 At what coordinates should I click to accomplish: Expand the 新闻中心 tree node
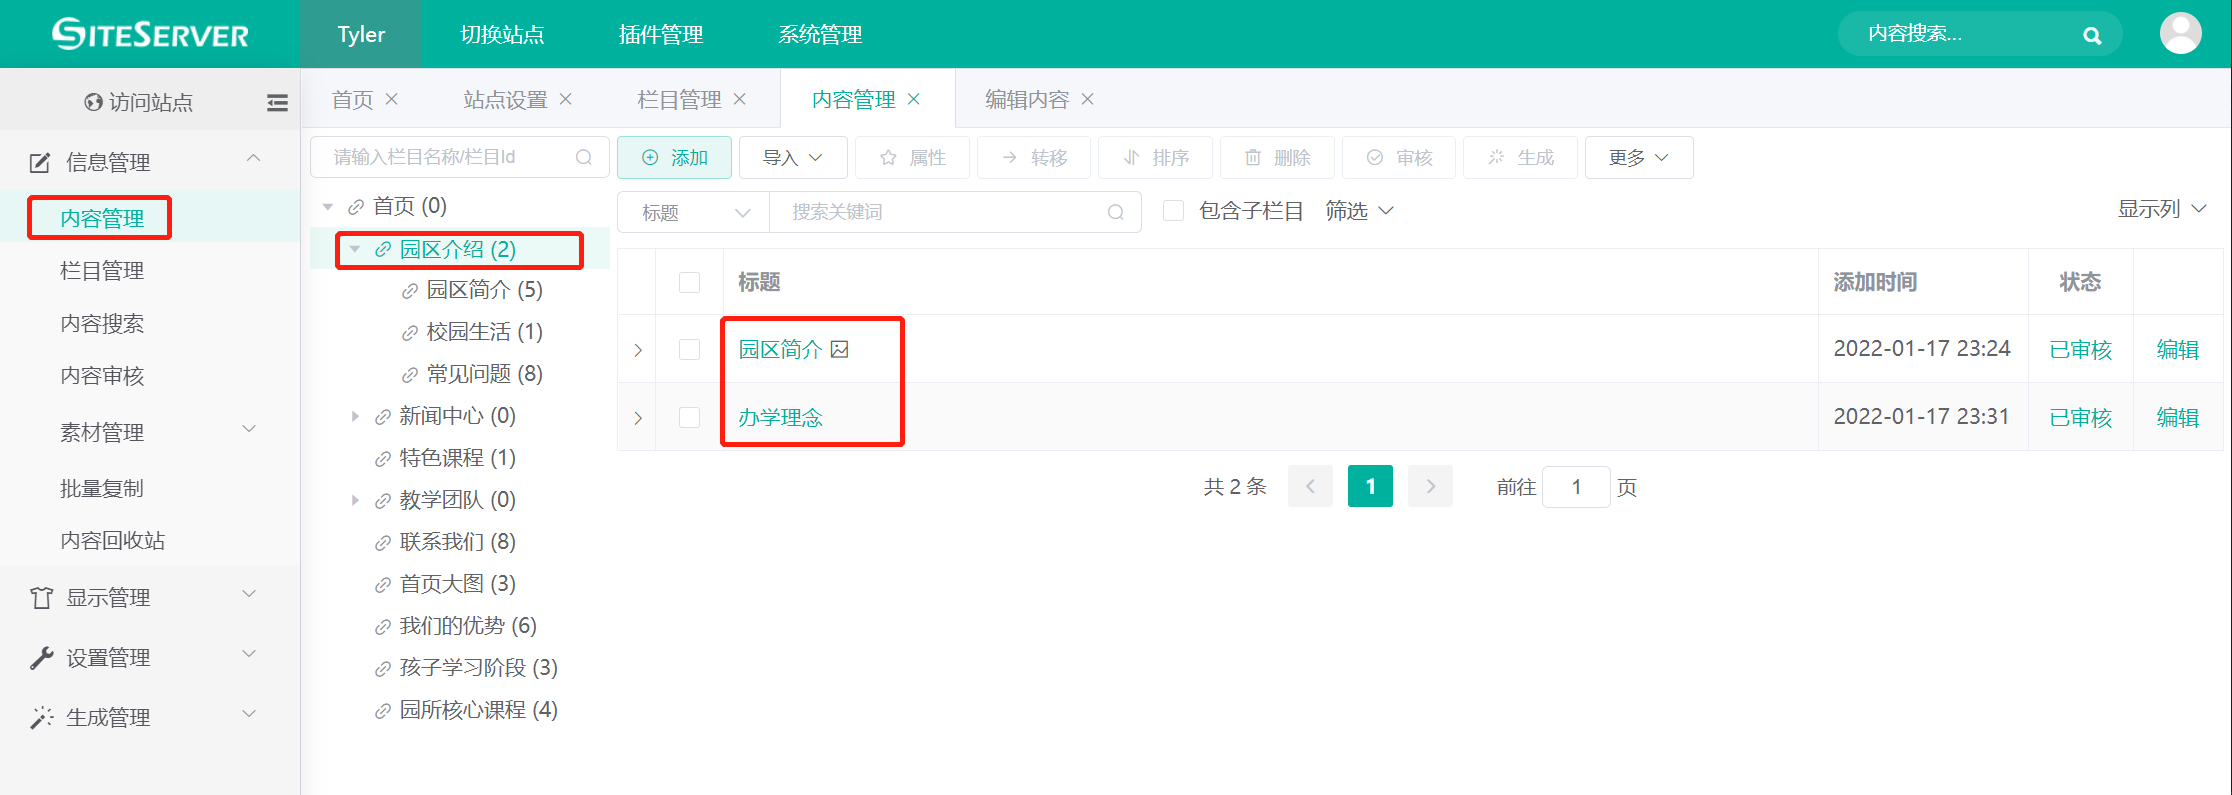coord(355,416)
